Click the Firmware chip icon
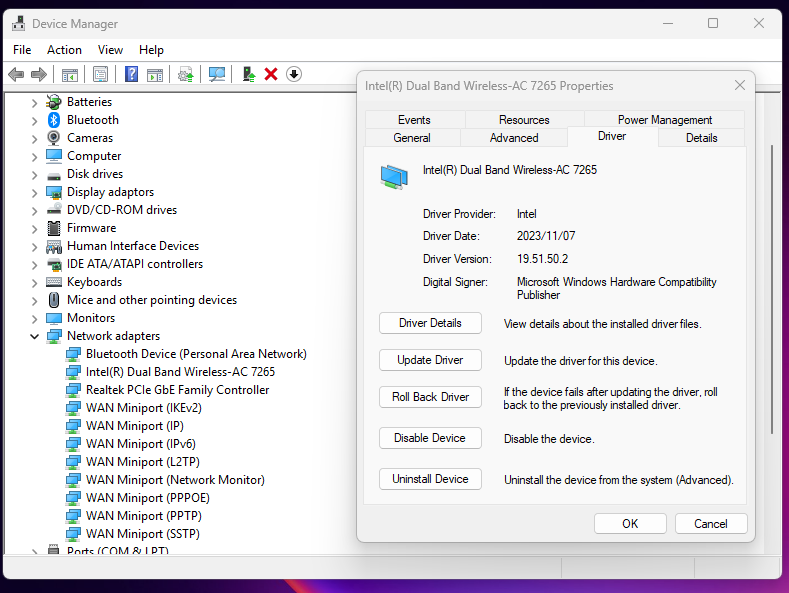This screenshot has height=593, width=789. pos(53,228)
